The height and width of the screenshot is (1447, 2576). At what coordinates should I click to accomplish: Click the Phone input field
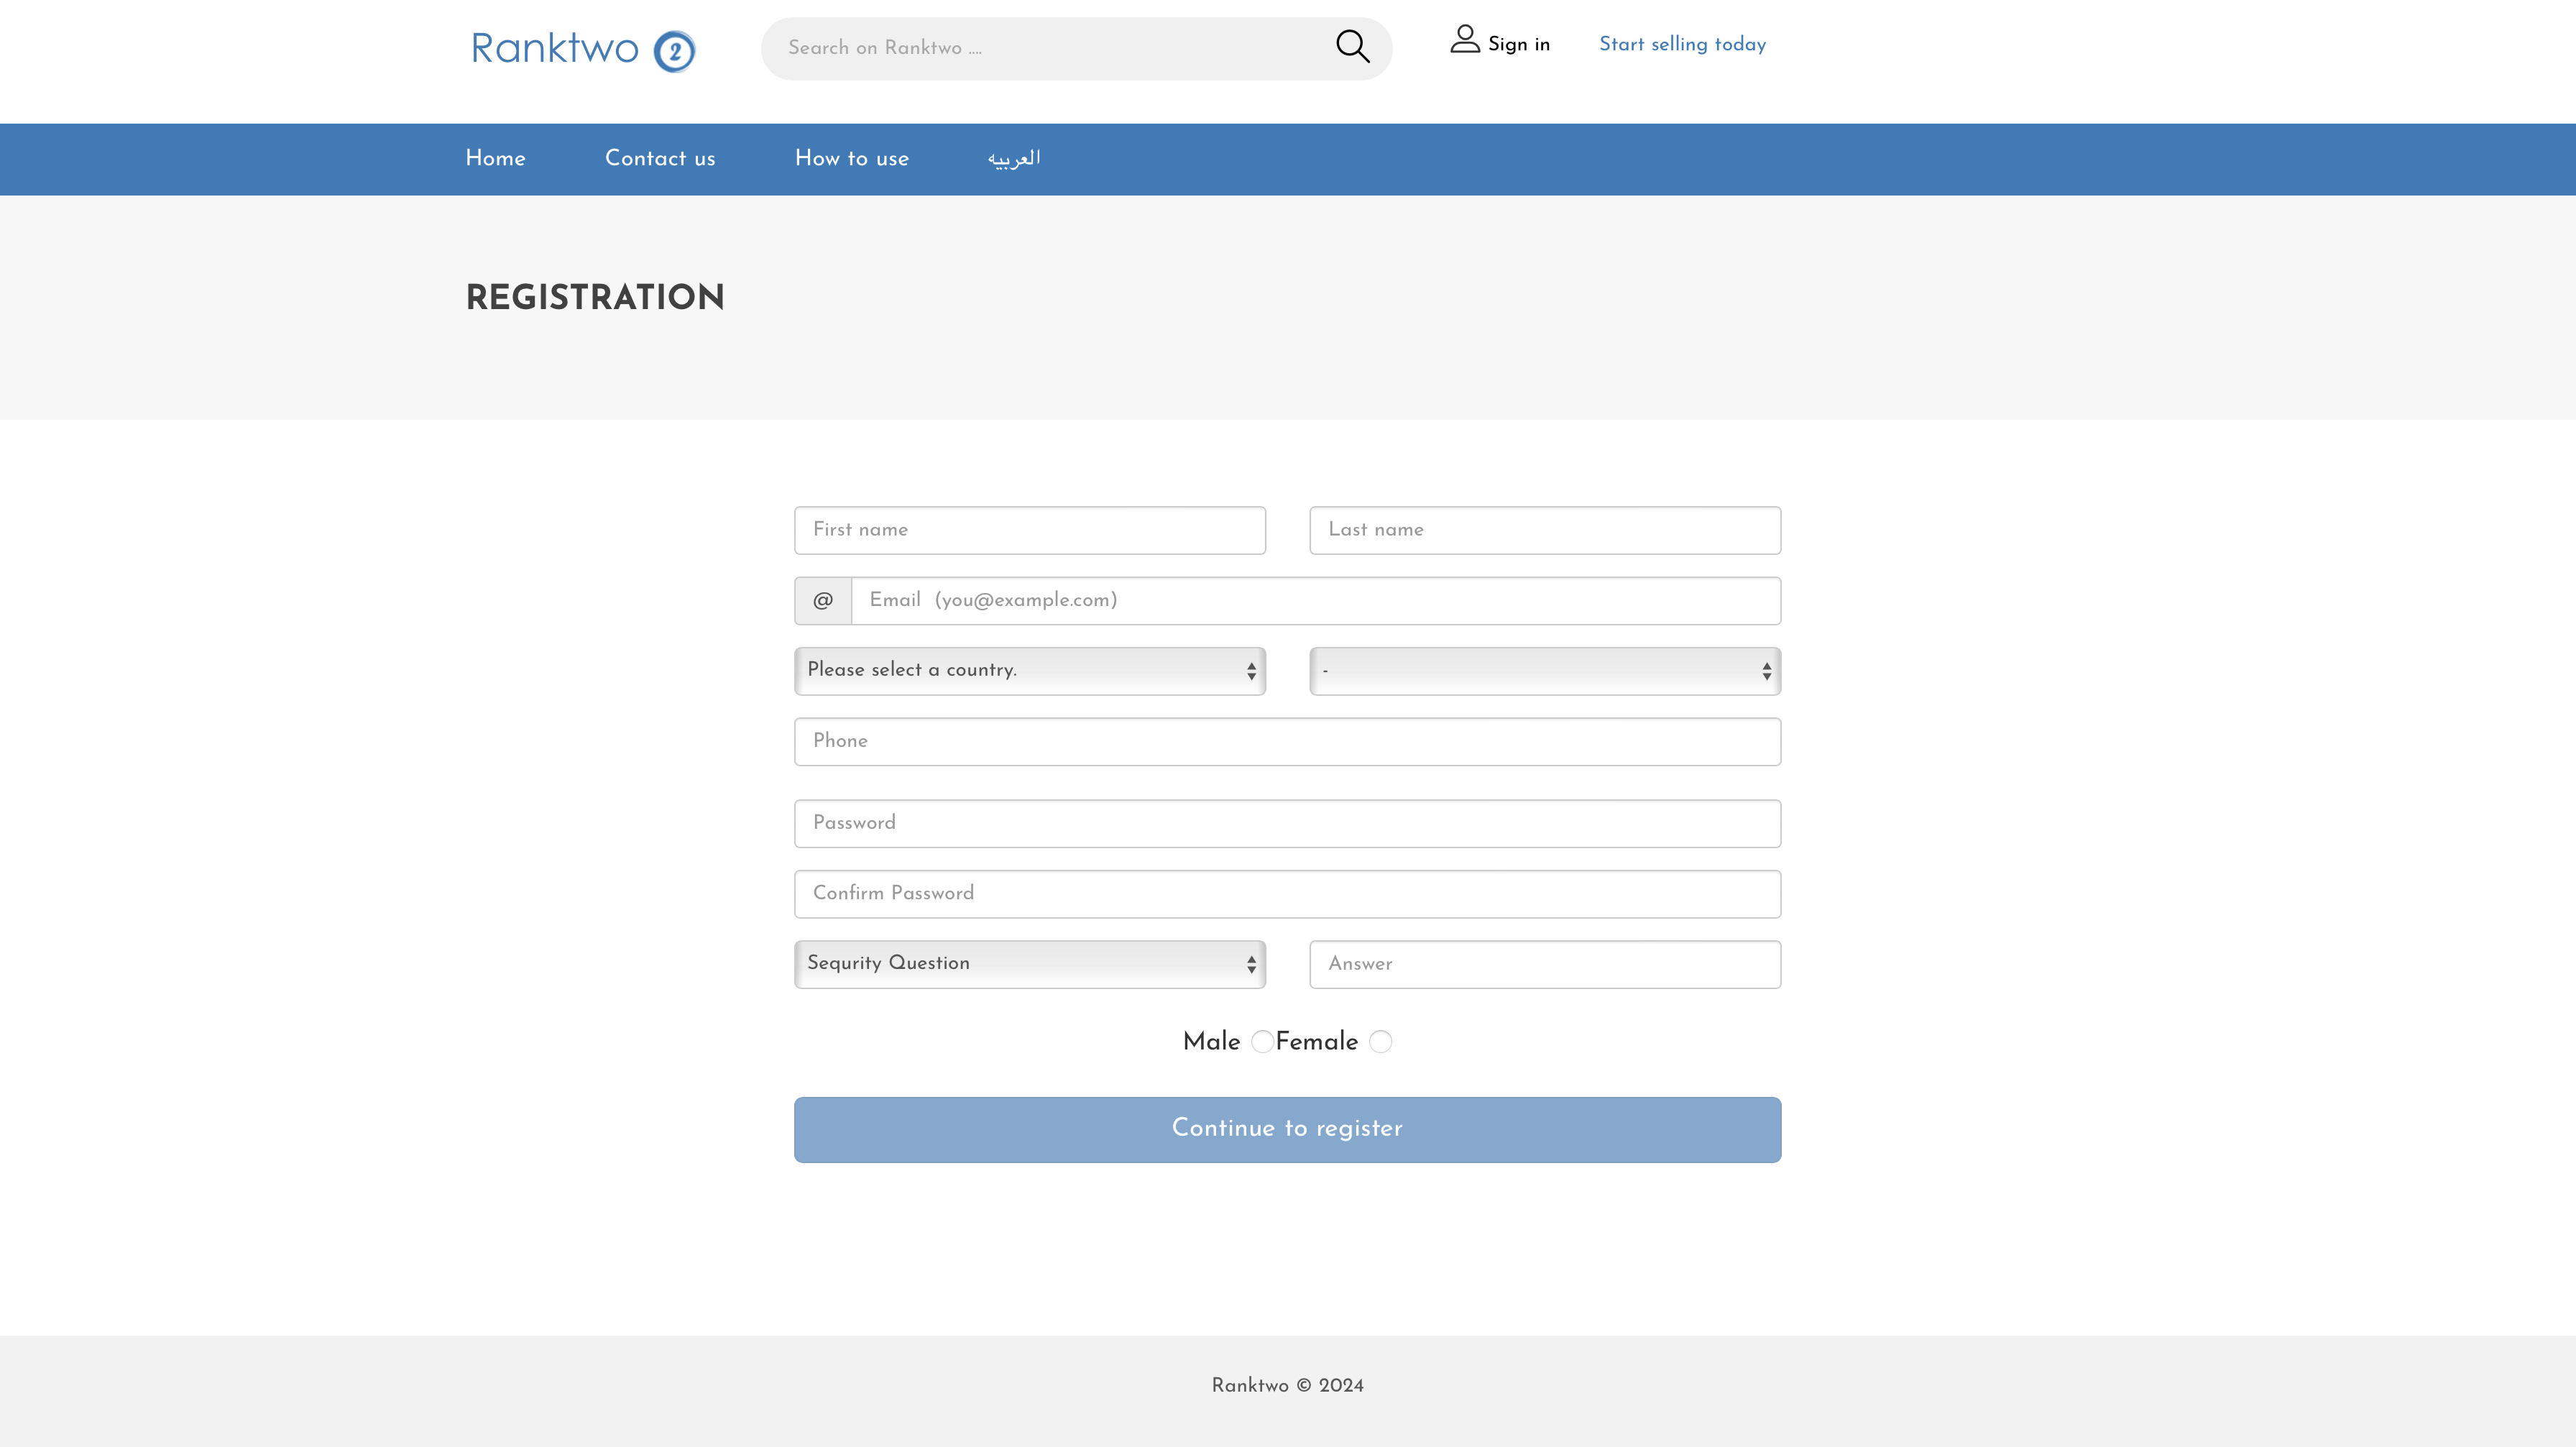1287,742
